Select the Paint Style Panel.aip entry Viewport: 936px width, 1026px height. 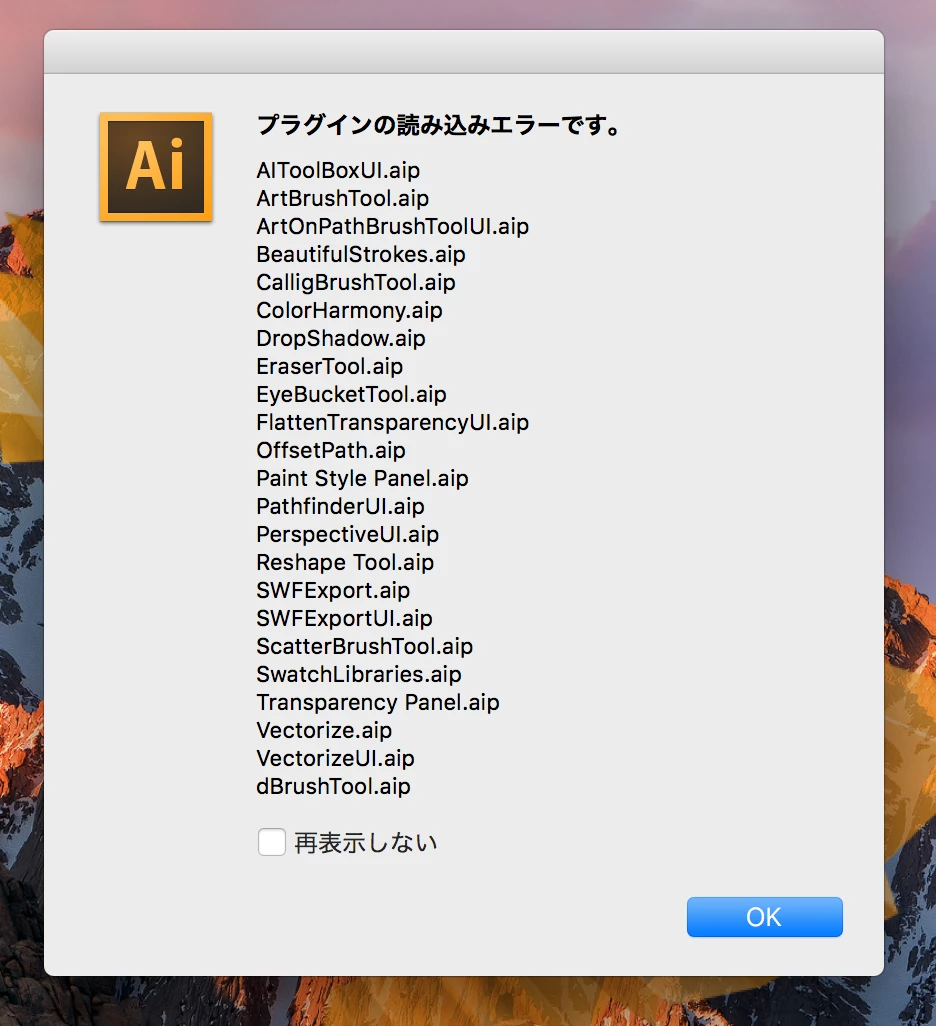[362, 478]
